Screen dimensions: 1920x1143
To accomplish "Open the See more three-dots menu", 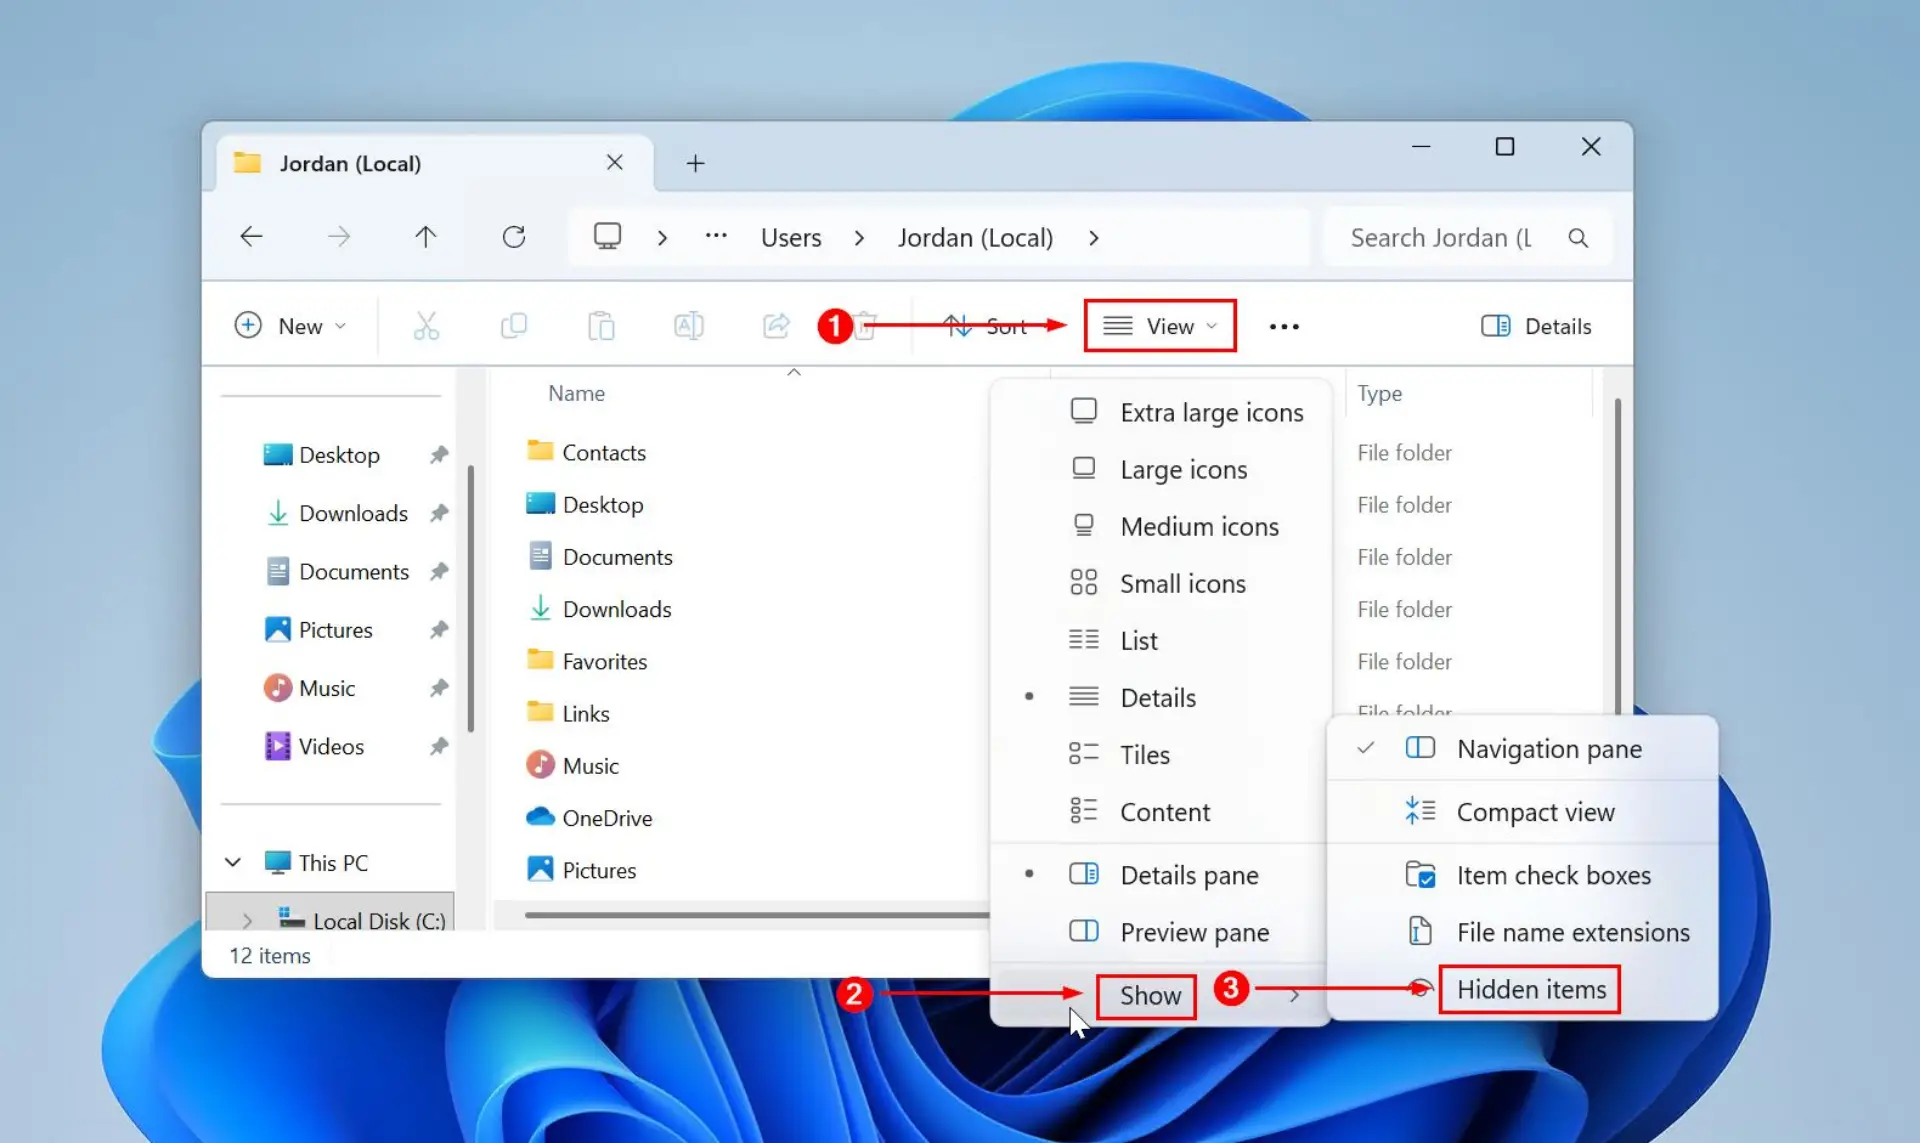I will click(1284, 327).
